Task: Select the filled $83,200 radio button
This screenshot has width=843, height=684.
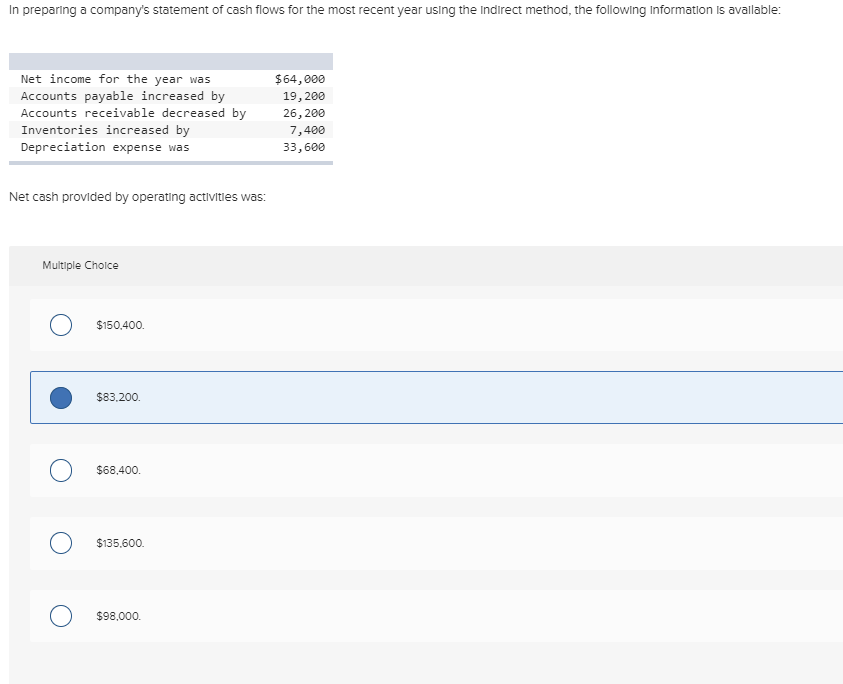Action: pos(61,398)
